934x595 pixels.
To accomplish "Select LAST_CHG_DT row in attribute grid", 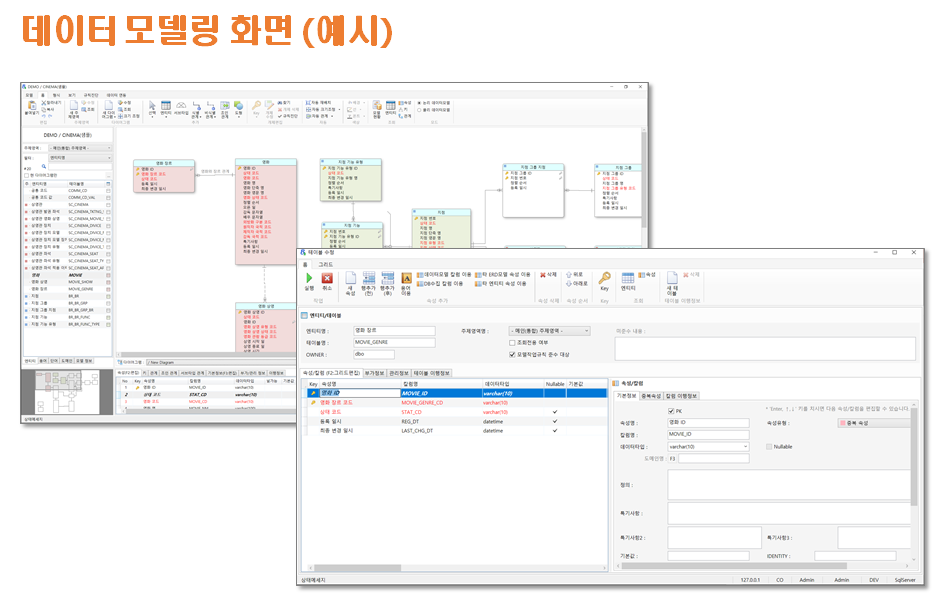I will point(457,431).
